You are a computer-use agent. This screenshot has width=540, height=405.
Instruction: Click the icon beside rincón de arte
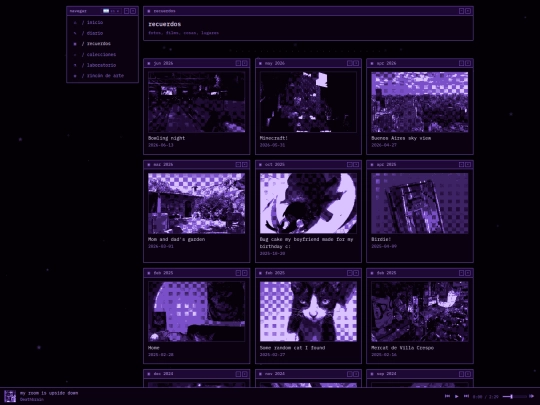pos(75,76)
